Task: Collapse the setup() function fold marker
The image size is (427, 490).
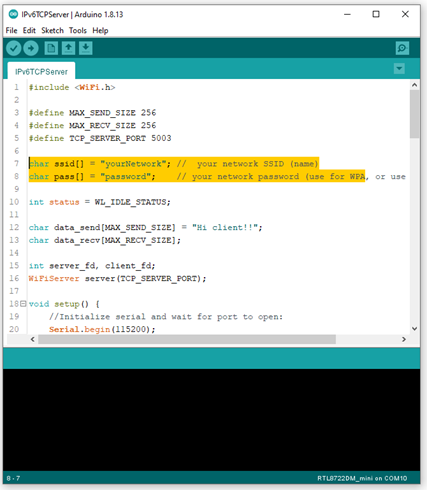Action: coord(23,304)
